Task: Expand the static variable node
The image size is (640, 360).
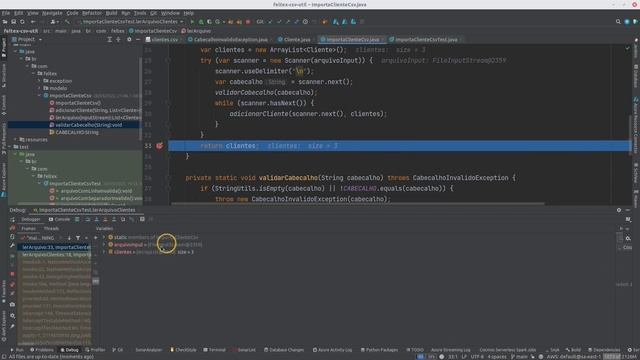Action: (x=104, y=237)
